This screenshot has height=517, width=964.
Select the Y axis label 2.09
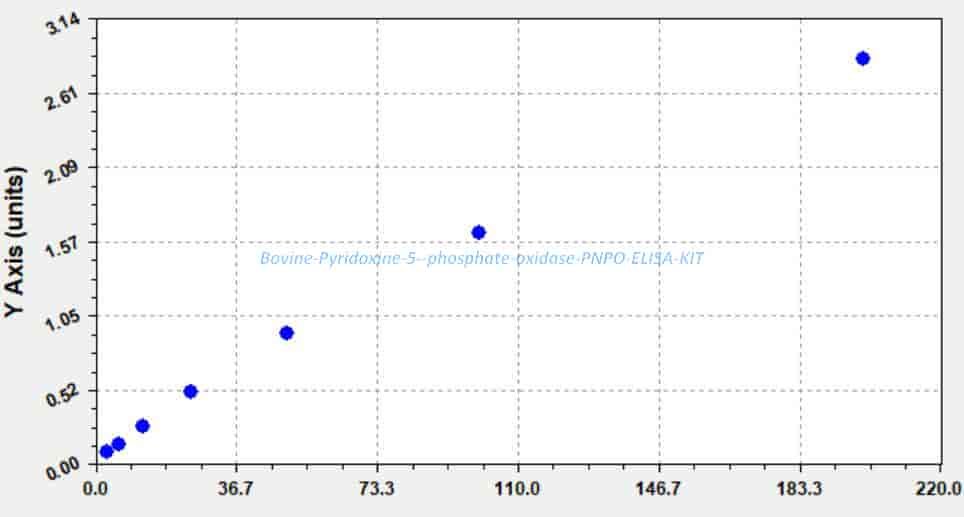63,173
